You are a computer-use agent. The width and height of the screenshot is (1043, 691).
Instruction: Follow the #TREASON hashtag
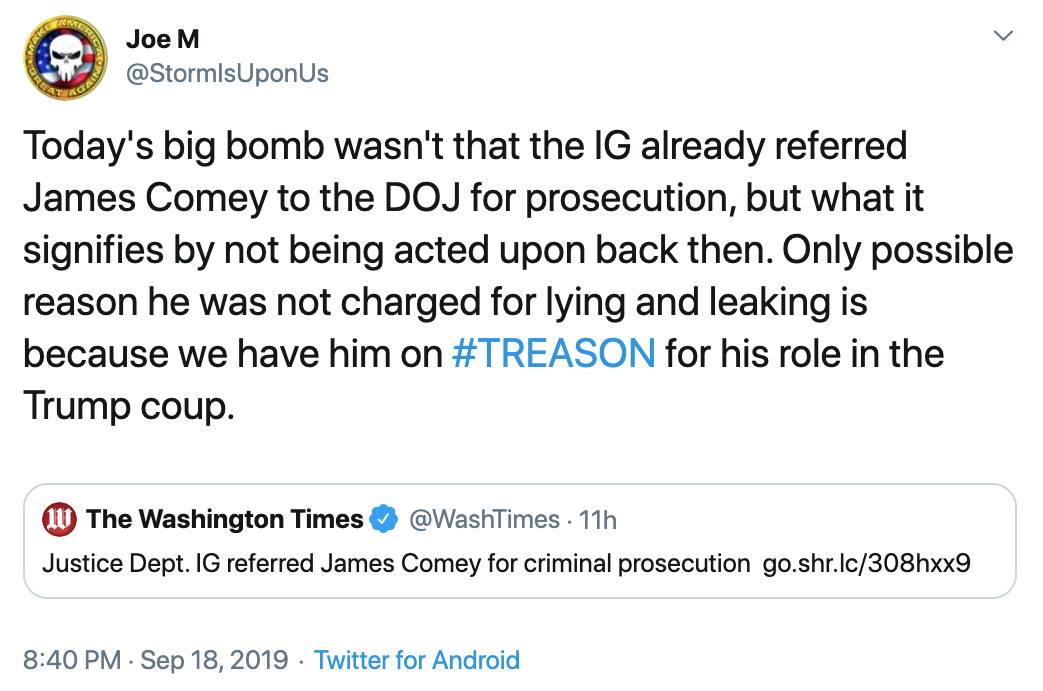[x=553, y=354]
